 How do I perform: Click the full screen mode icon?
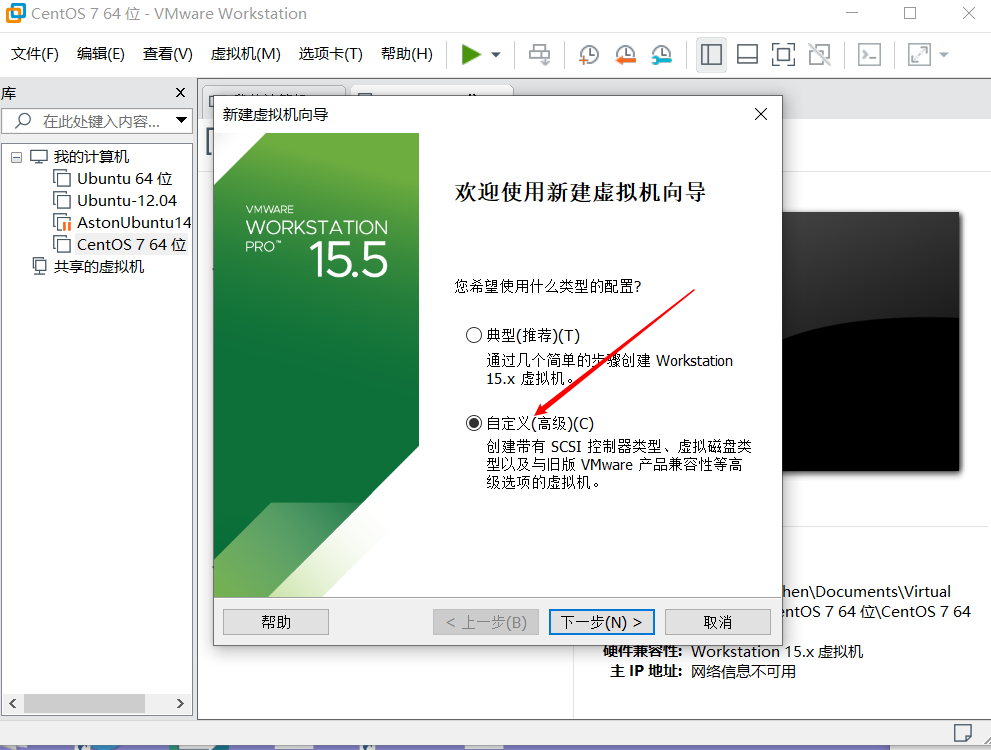click(x=783, y=55)
